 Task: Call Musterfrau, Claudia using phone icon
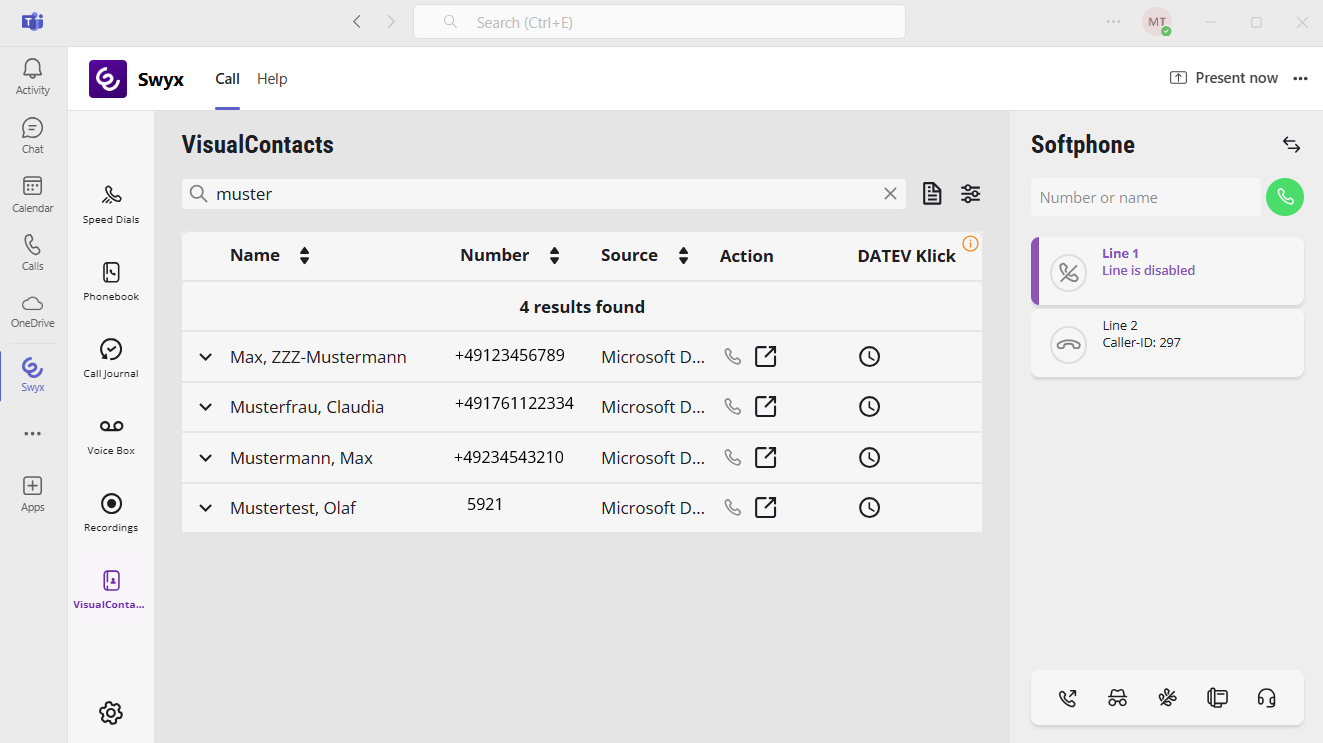(733, 407)
